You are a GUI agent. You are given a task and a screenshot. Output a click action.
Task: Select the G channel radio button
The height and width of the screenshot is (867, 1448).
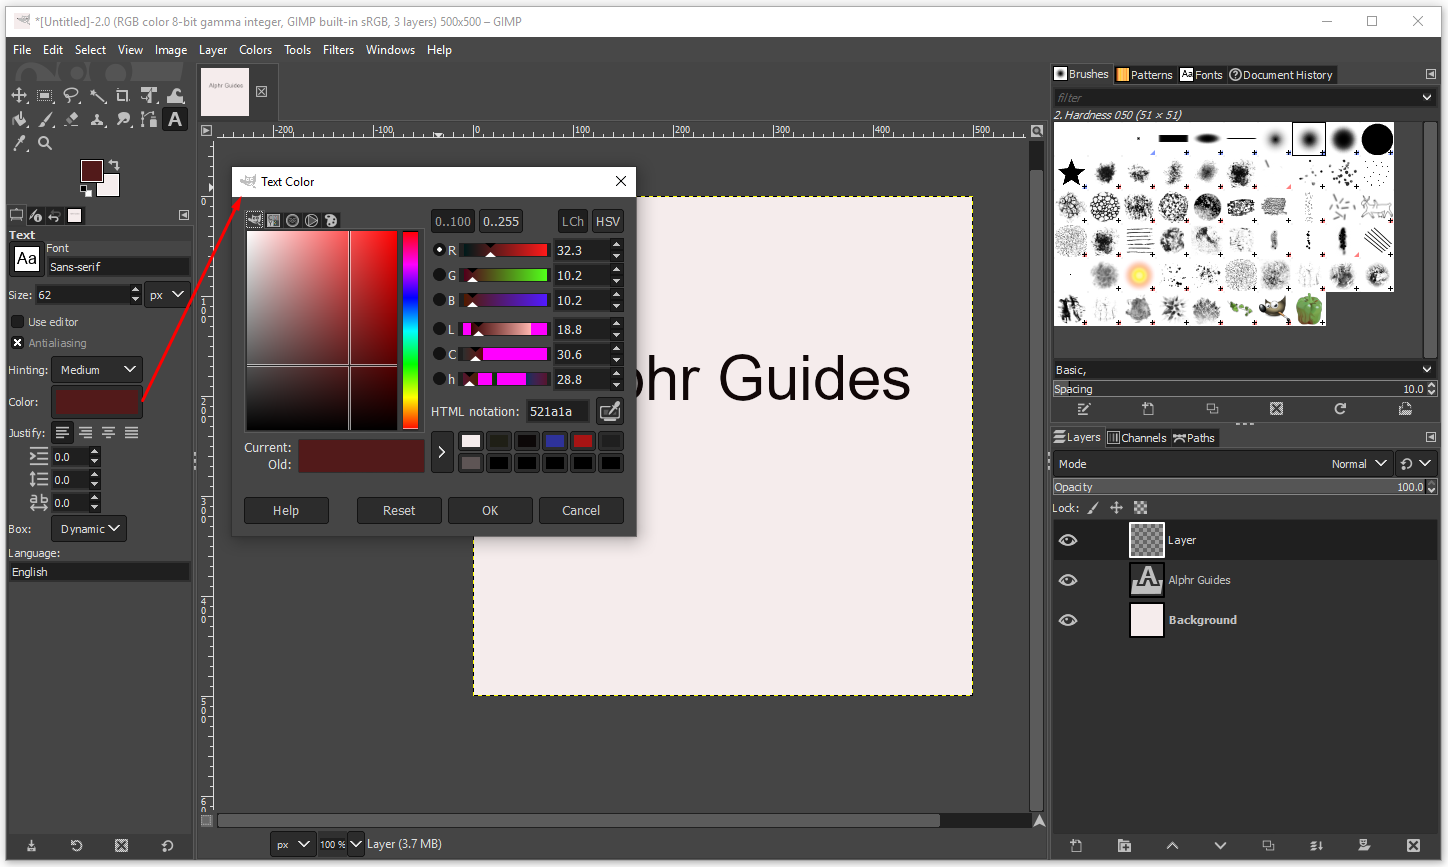439,275
